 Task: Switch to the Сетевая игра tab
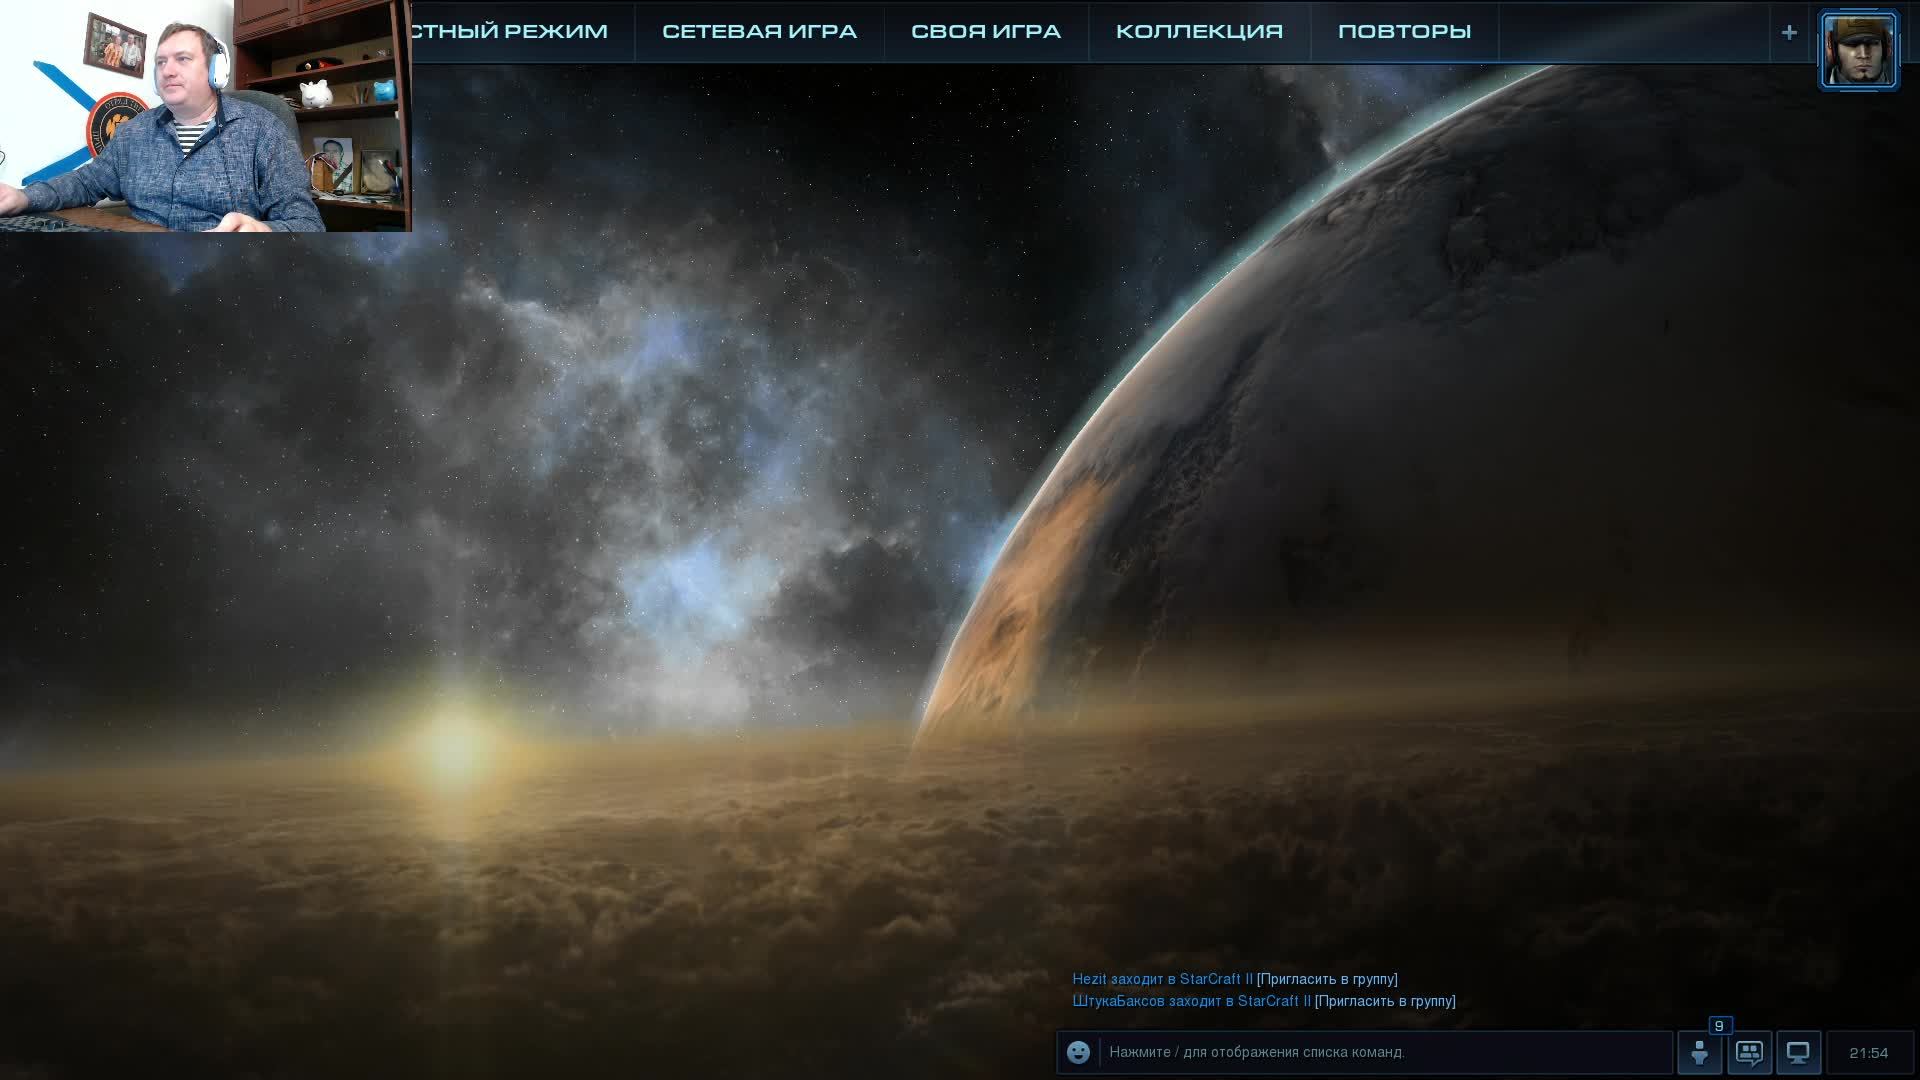click(759, 32)
